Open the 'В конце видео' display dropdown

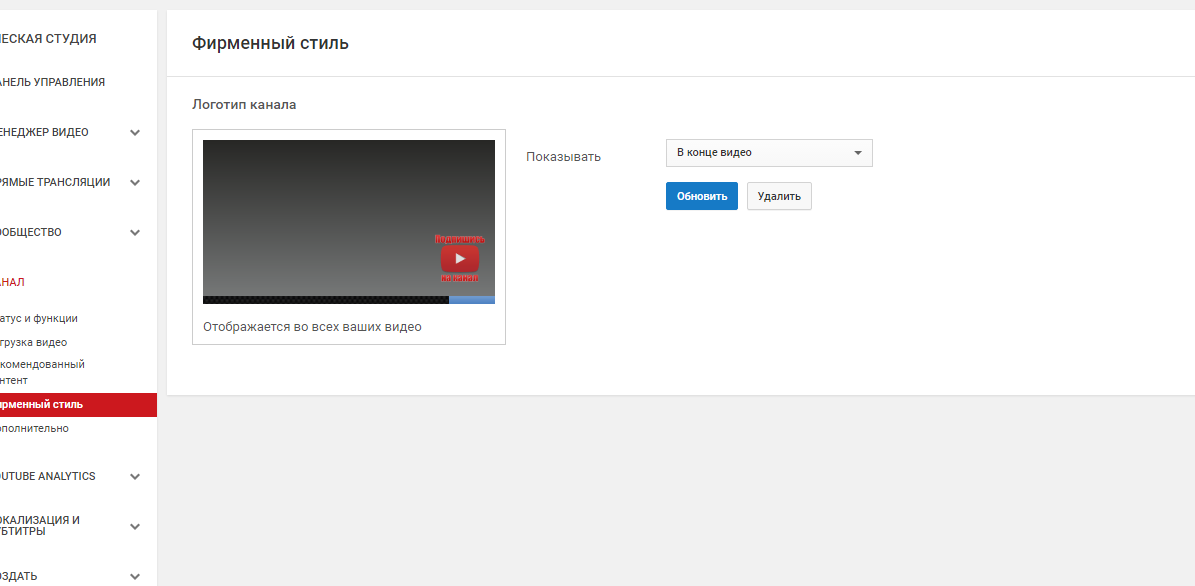tap(768, 153)
